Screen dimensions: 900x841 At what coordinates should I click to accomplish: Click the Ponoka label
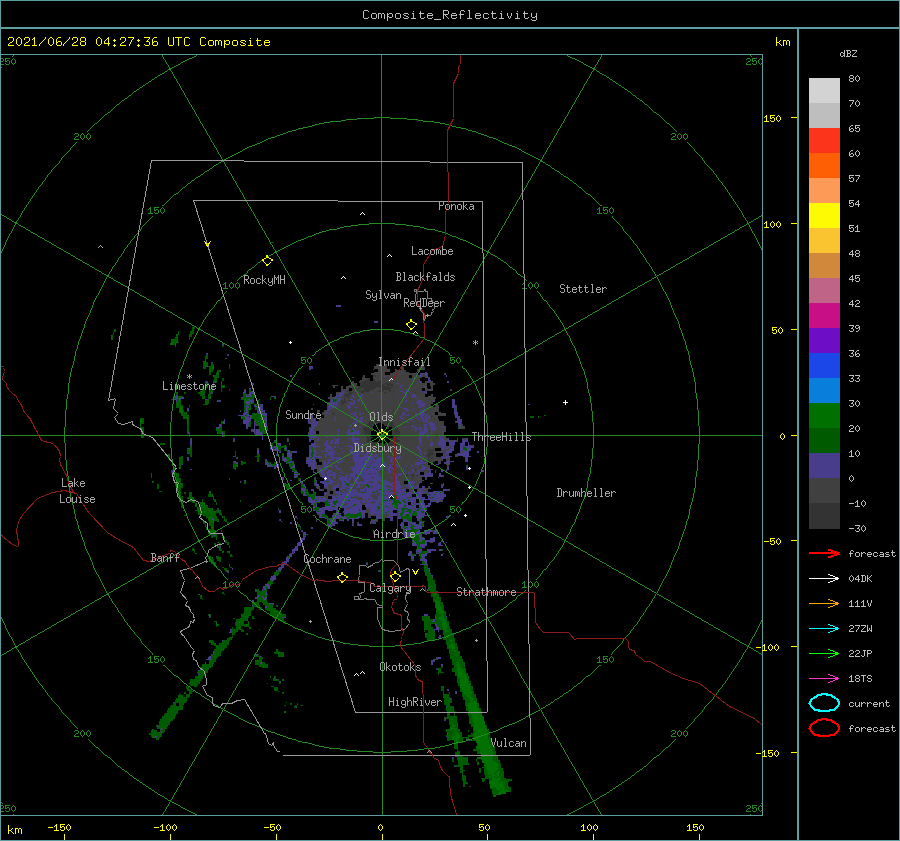456,206
